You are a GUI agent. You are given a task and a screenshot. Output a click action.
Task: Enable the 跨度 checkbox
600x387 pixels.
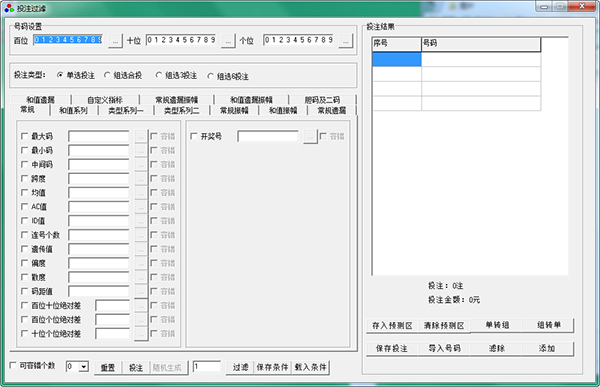[x=24, y=178]
